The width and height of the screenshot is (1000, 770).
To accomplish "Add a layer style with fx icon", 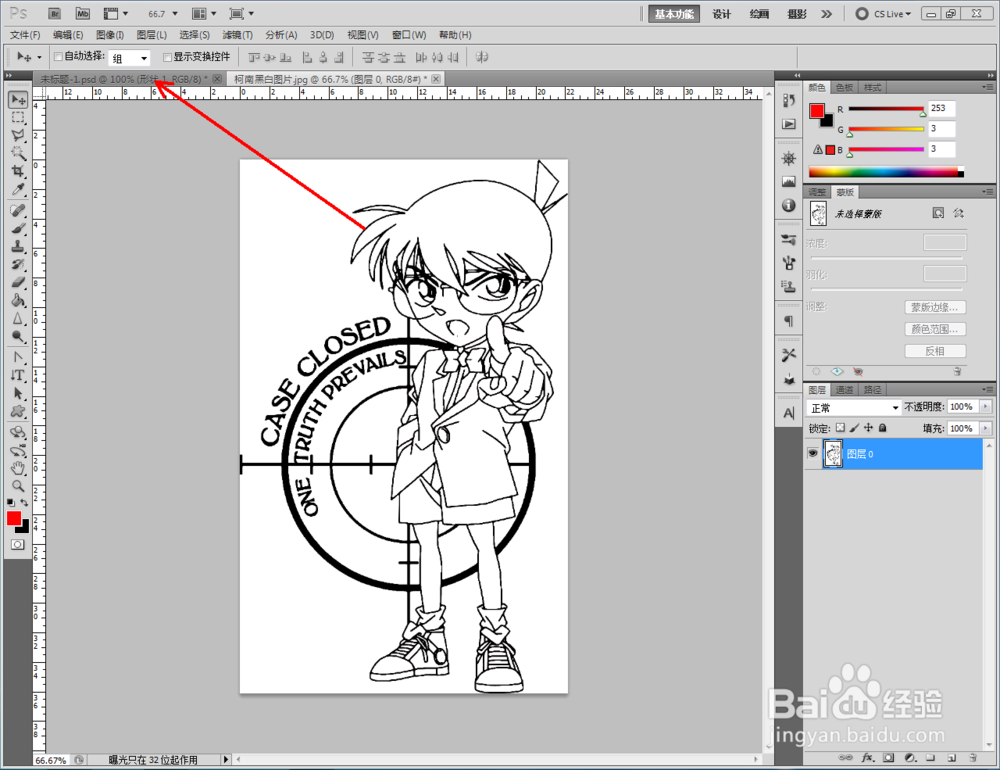I will point(867,757).
